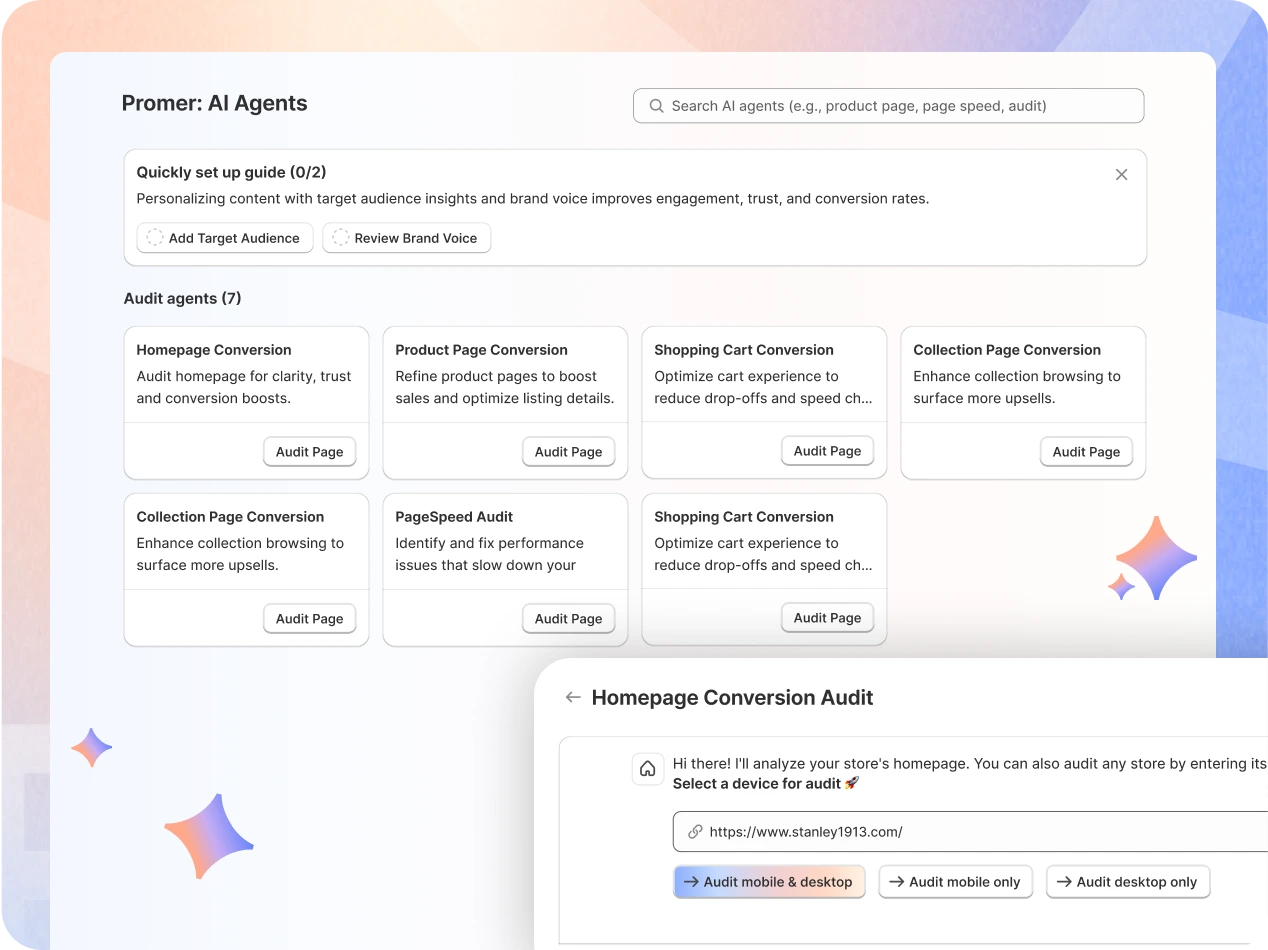Viewport: 1268px width, 950px height.
Task: Choose Audit mobile only
Action: click(955, 882)
